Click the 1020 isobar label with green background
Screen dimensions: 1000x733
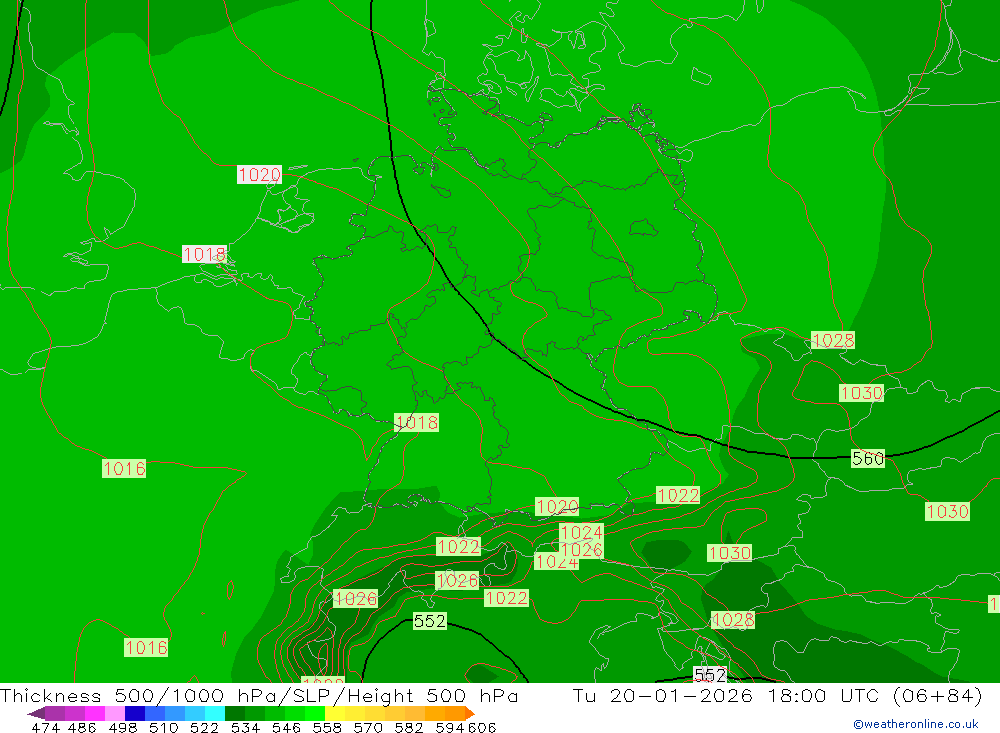557,507
